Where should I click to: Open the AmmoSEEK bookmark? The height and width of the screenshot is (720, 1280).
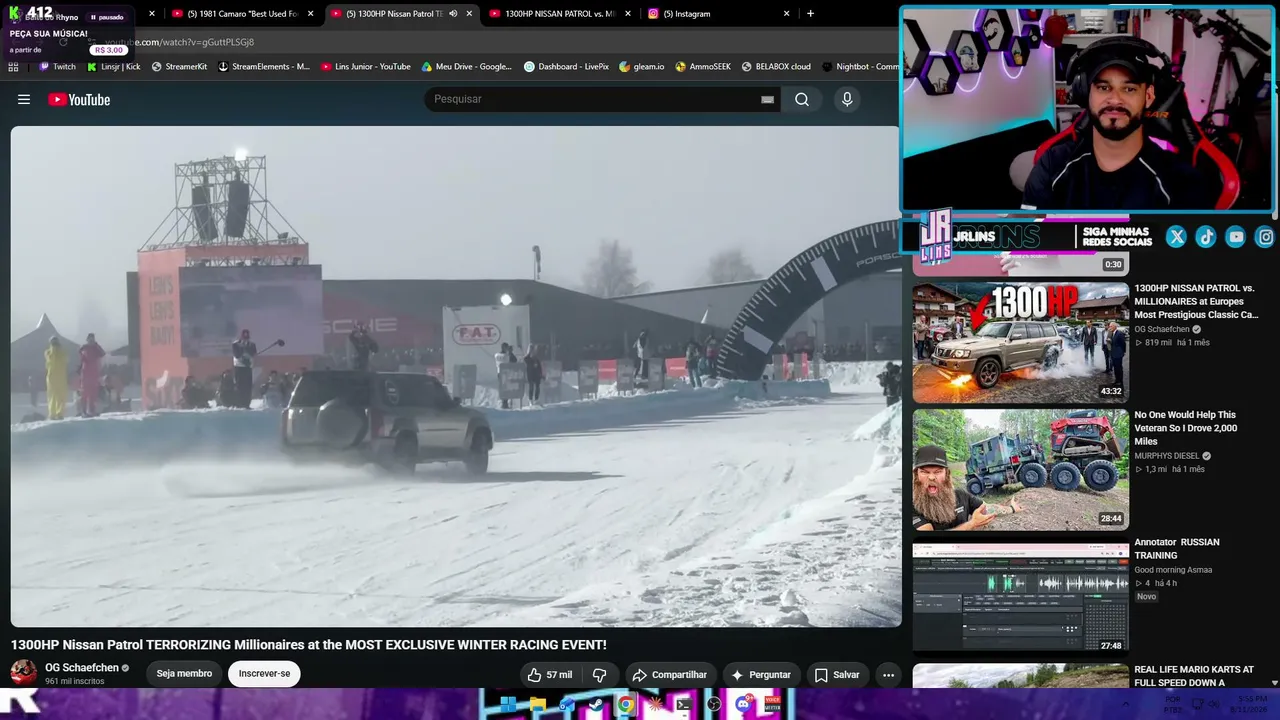click(703, 67)
